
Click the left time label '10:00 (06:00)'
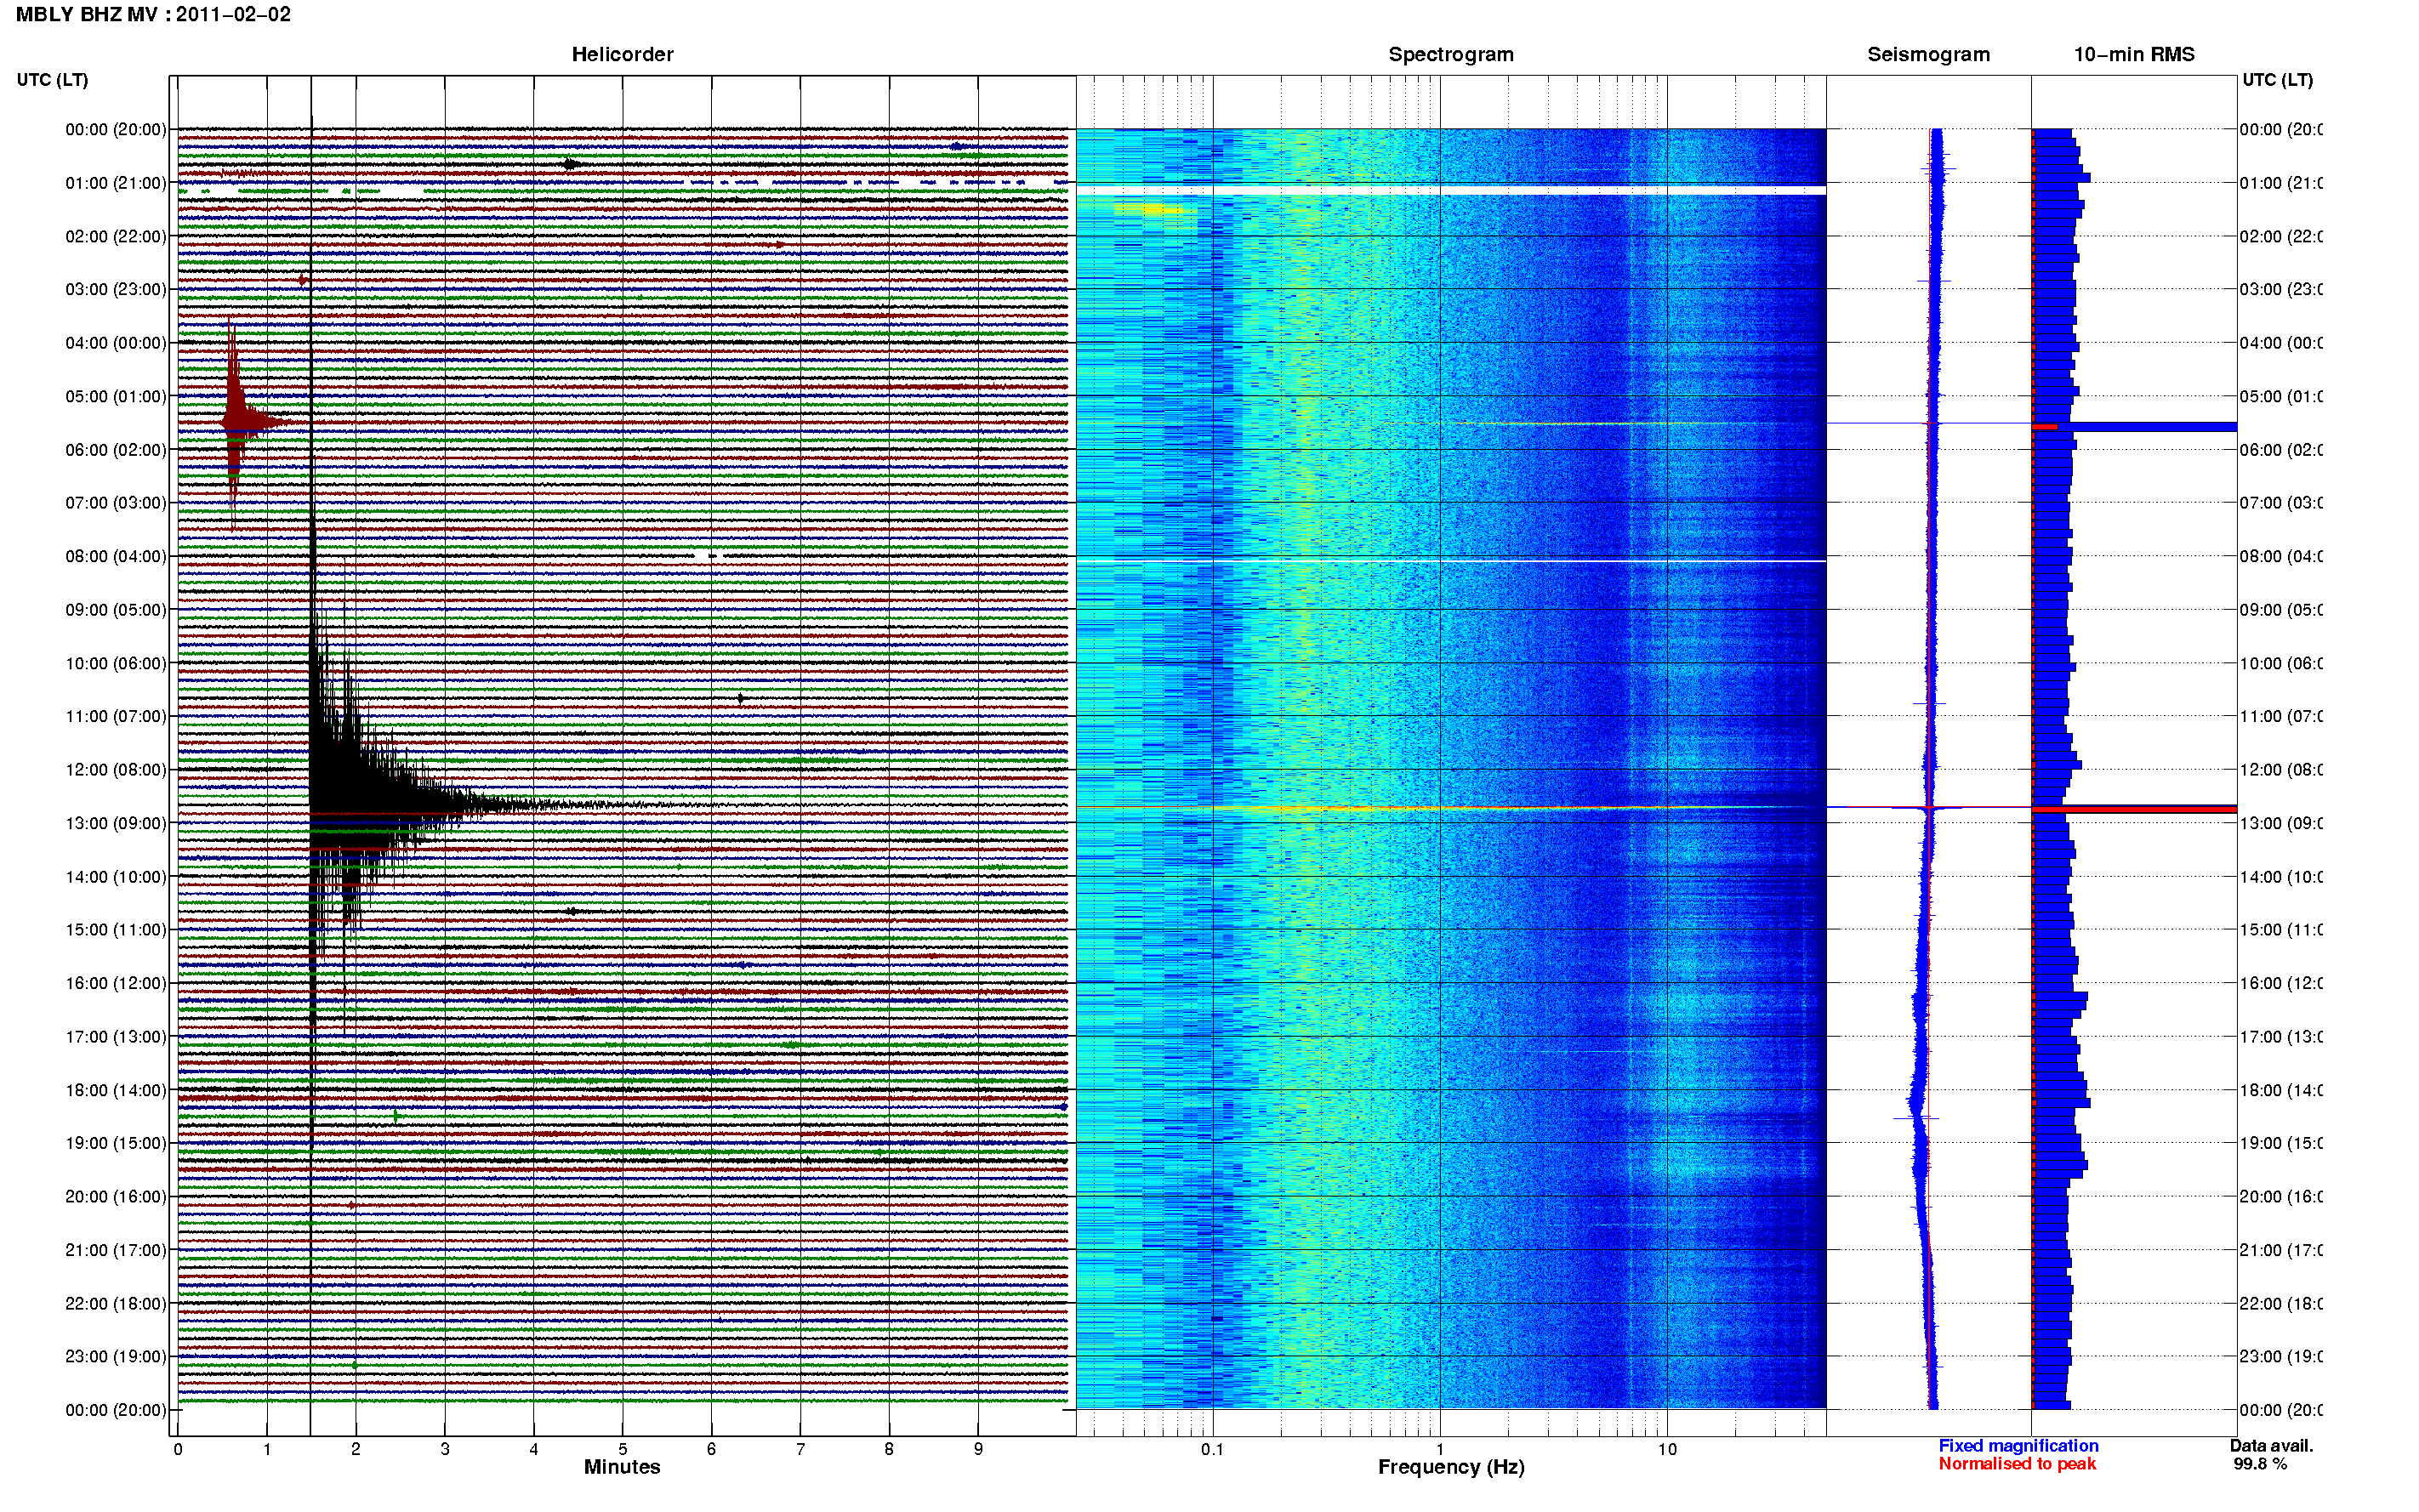click(x=116, y=663)
